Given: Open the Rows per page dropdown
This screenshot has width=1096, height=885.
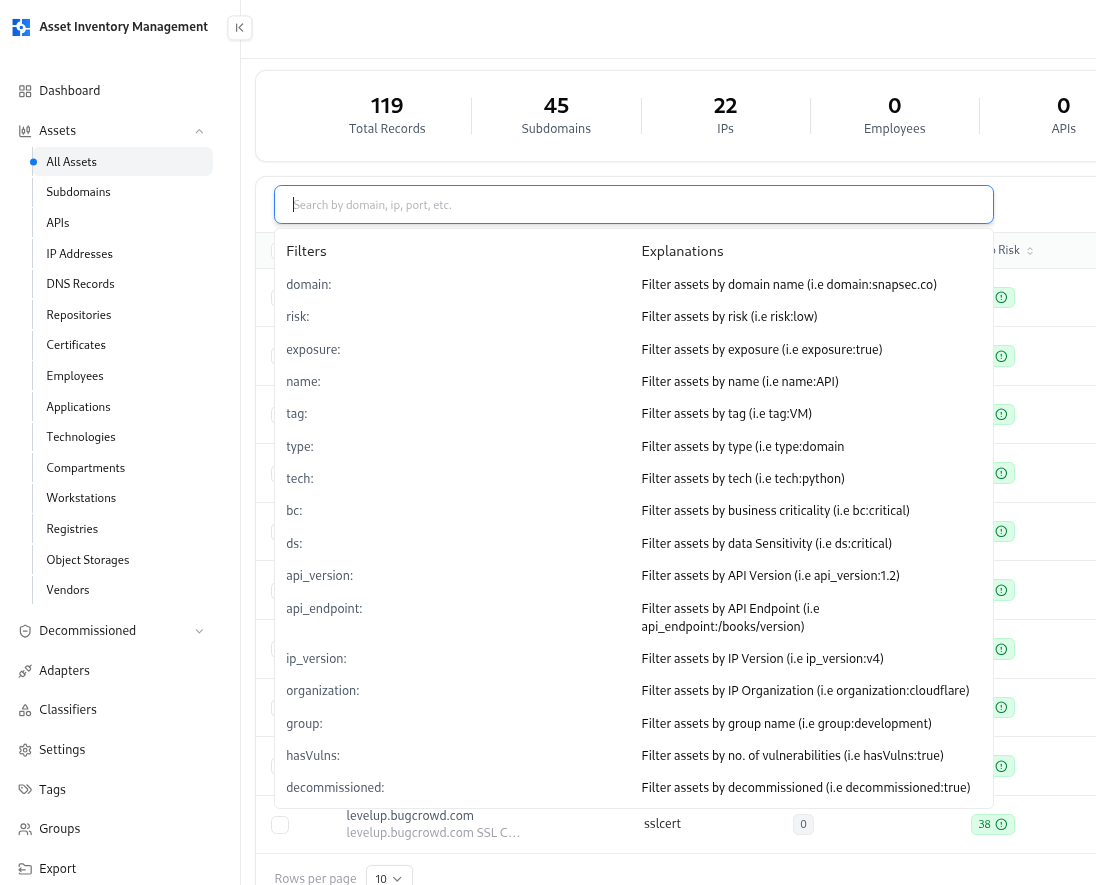Looking at the screenshot, I should (388, 877).
